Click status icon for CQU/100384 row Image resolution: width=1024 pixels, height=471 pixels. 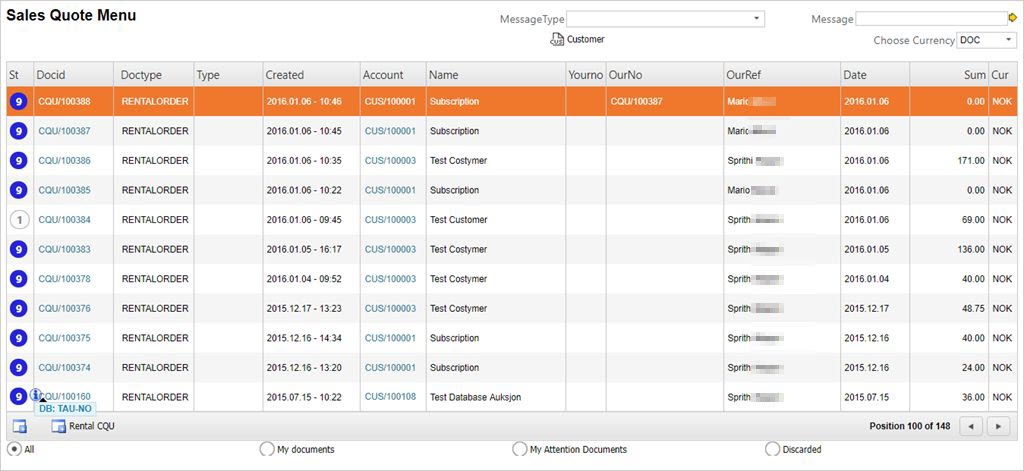click(18, 220)
